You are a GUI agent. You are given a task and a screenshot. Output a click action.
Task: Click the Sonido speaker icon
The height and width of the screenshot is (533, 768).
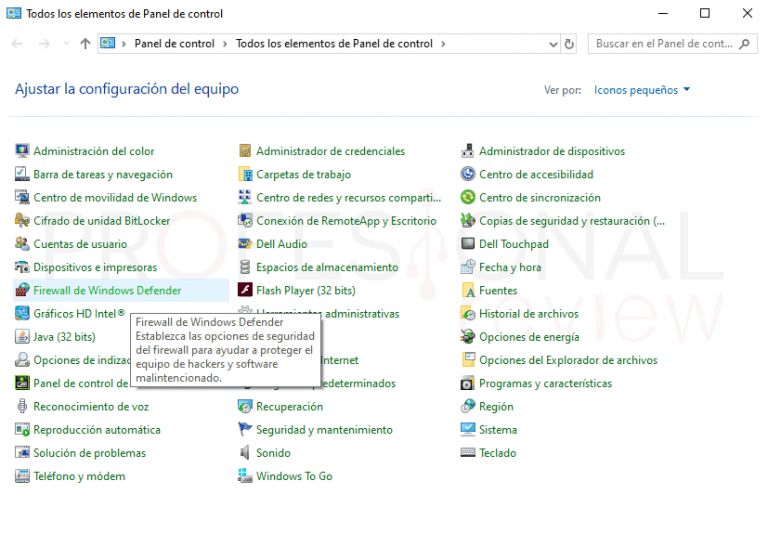pos(245,453)
